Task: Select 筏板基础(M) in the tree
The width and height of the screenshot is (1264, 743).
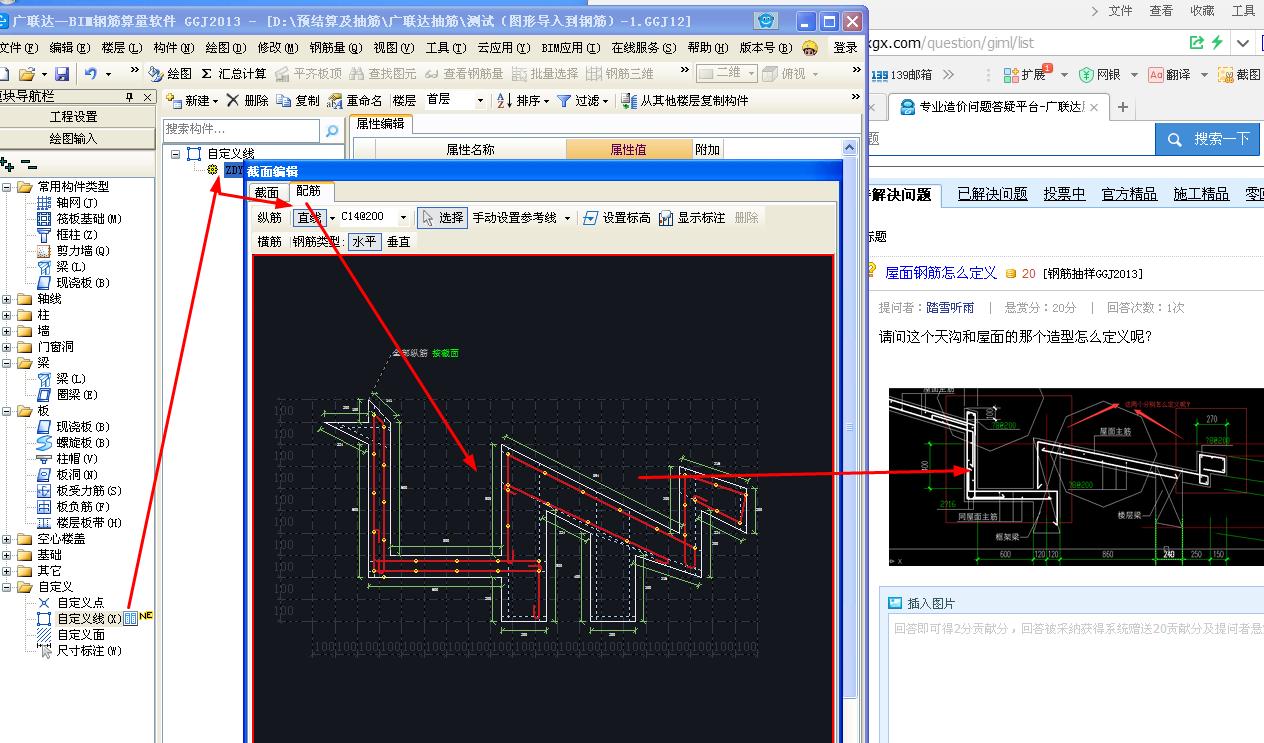Action: (89, 219)
